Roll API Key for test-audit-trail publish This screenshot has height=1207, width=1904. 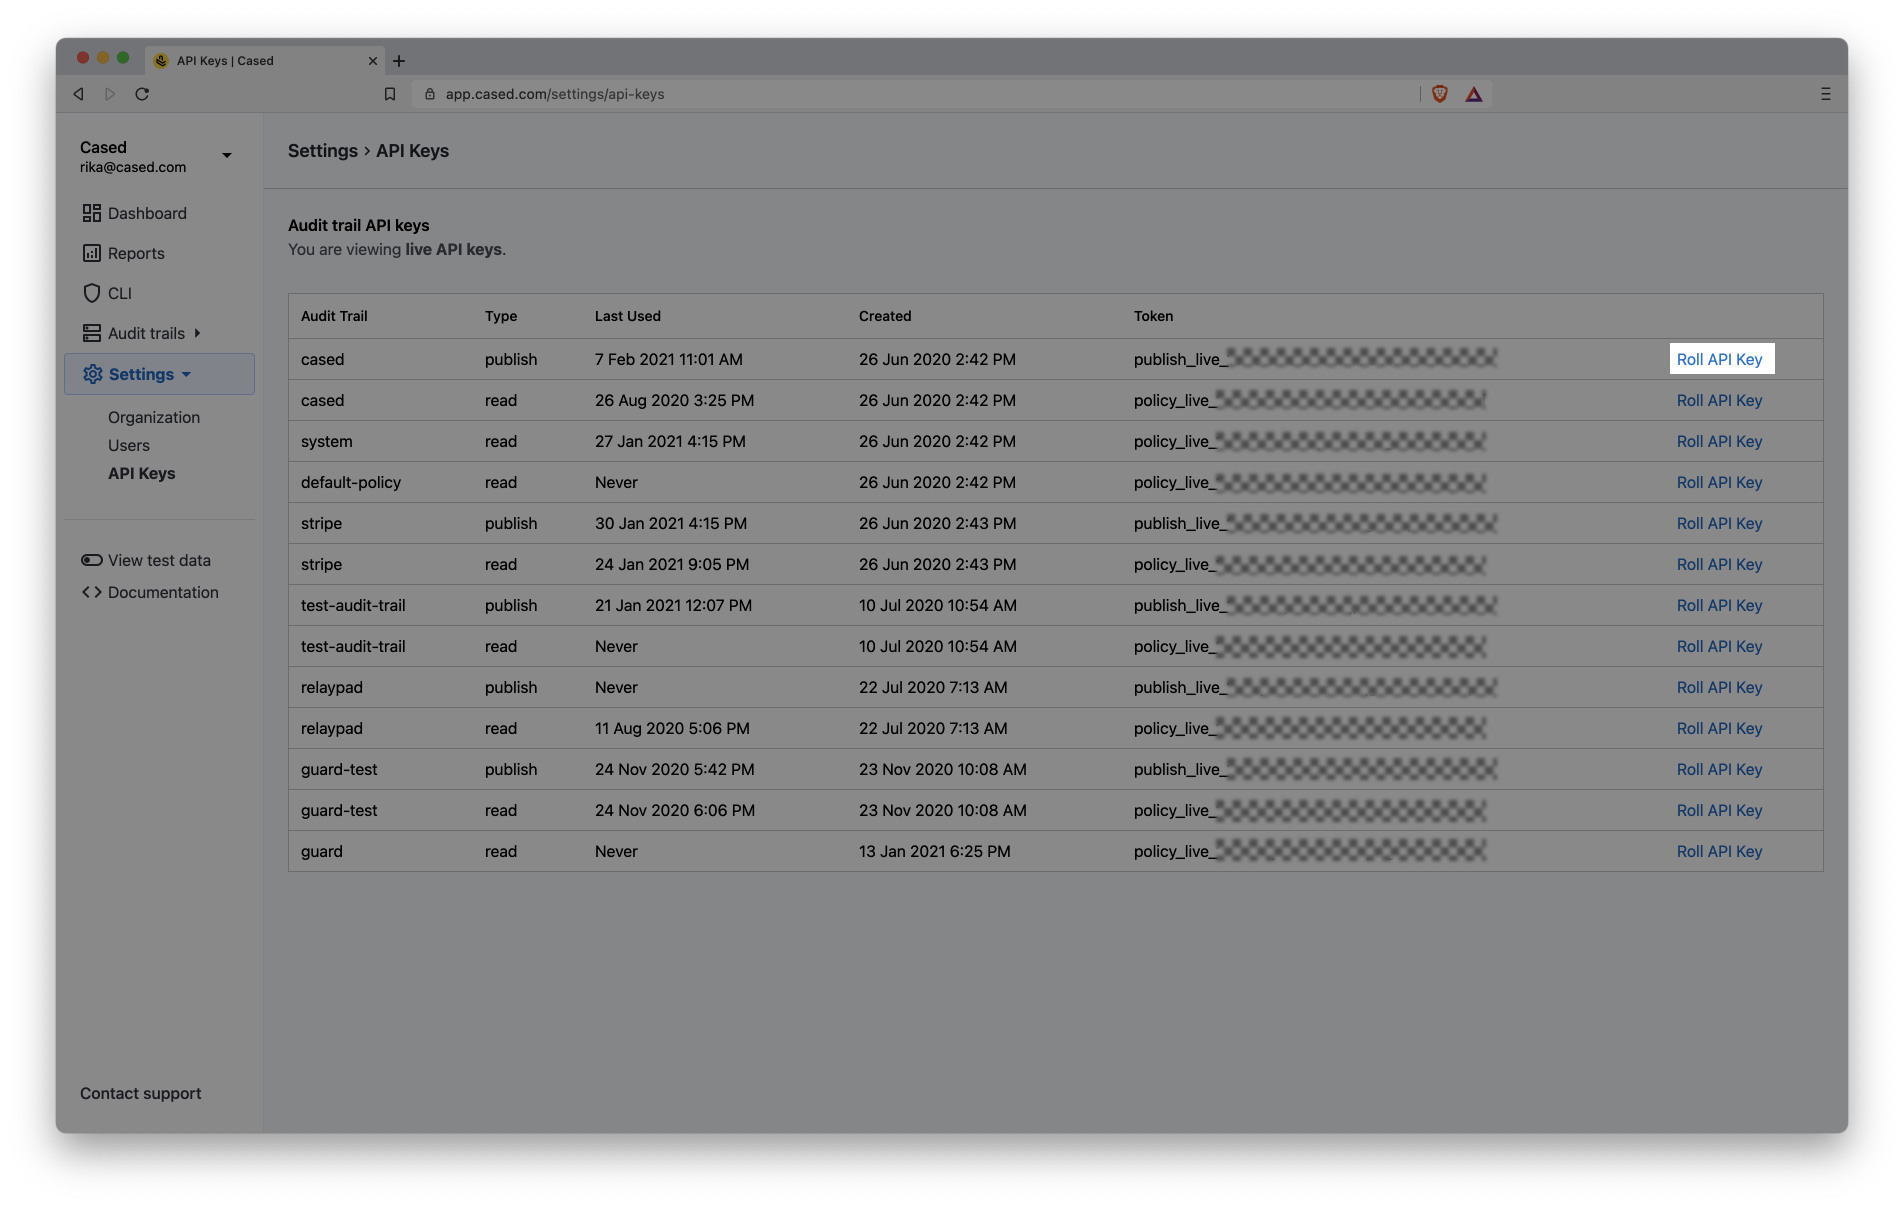pyautogui.click(x=1720, y=605)
